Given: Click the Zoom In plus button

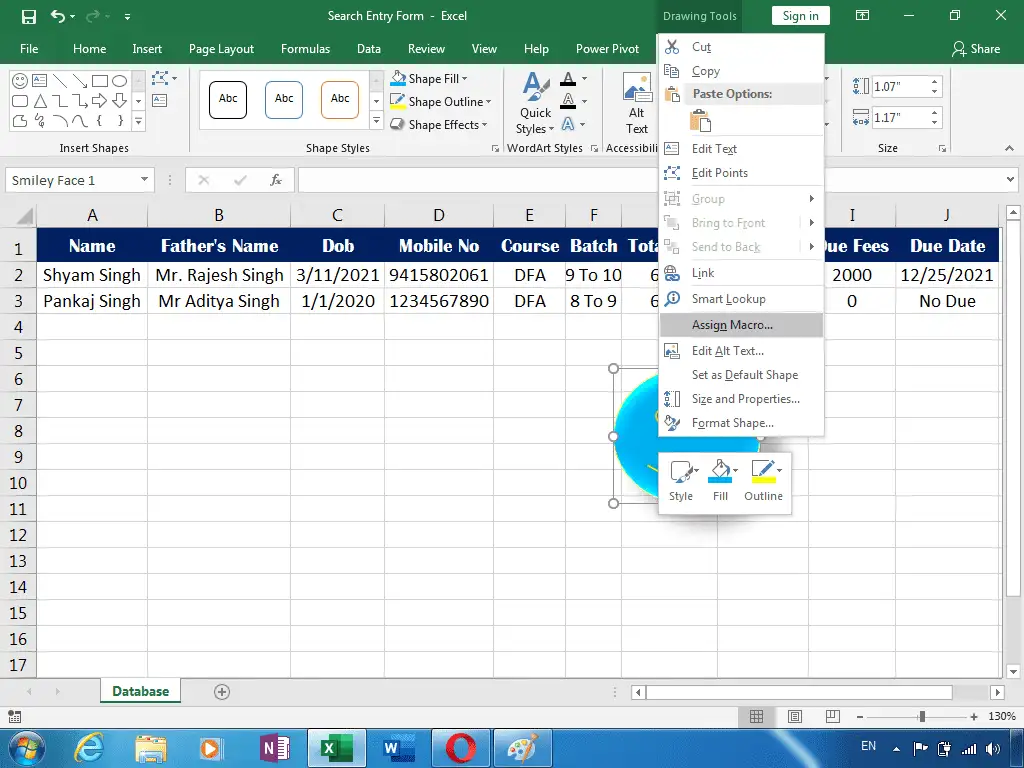Looking at the screenshot, I should 974,716.
